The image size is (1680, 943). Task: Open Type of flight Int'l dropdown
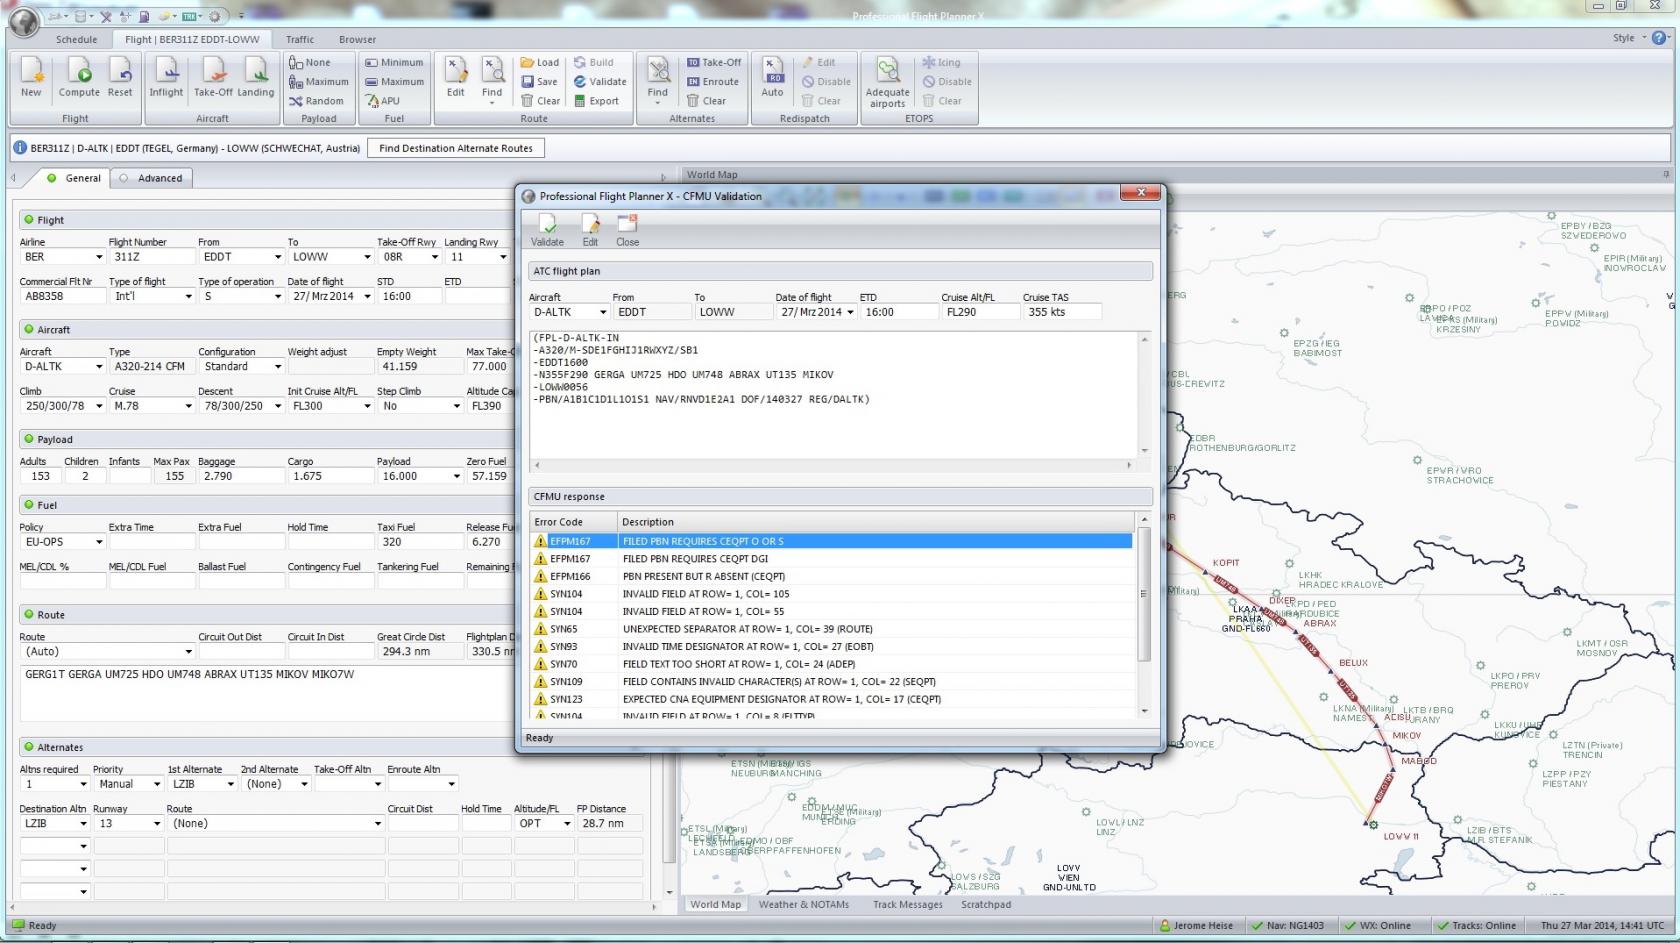click(x=188, y=296)
